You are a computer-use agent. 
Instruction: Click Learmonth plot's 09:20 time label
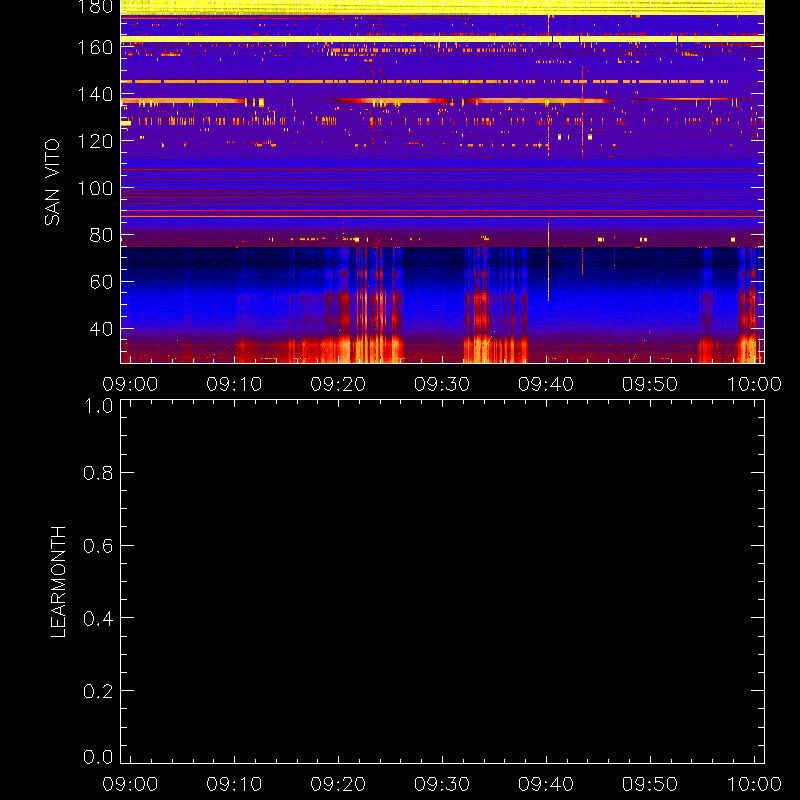pyautogui.click(x=338, y=784)
